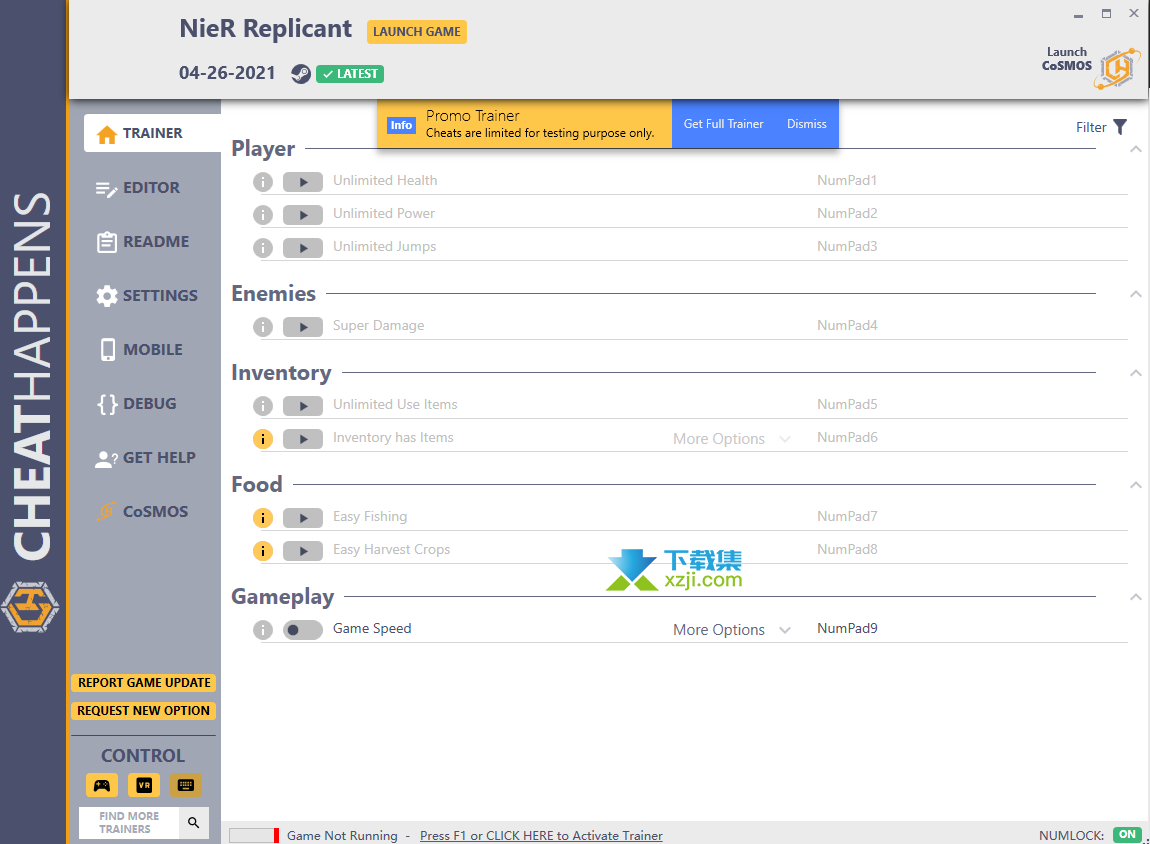The image size is (1150, 844).
Task: Expand More Options for Inventory has Items
Action: (x=732, y=438)
